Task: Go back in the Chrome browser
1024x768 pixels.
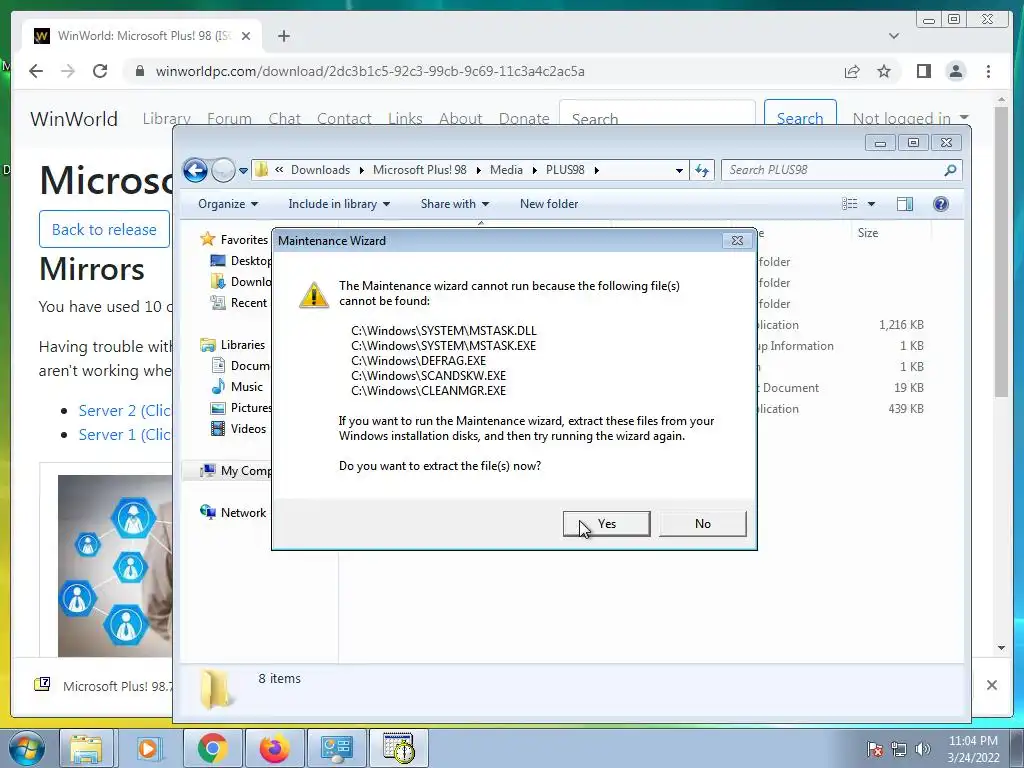Action: click(x=36, y=71)
